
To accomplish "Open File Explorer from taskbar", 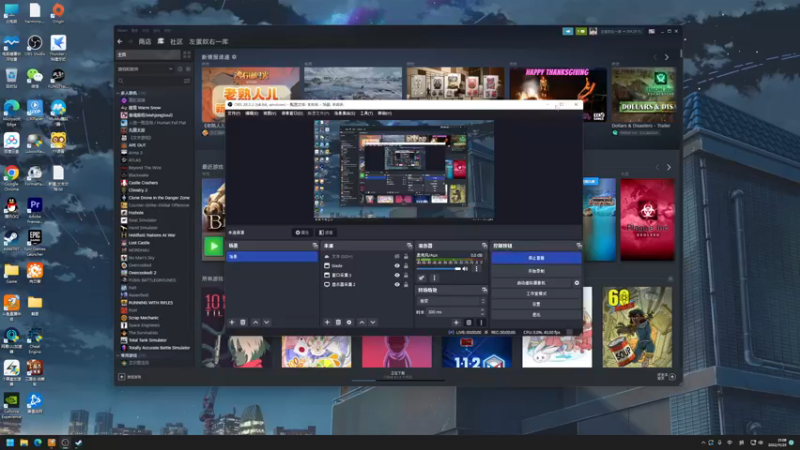I will [23, 443].
